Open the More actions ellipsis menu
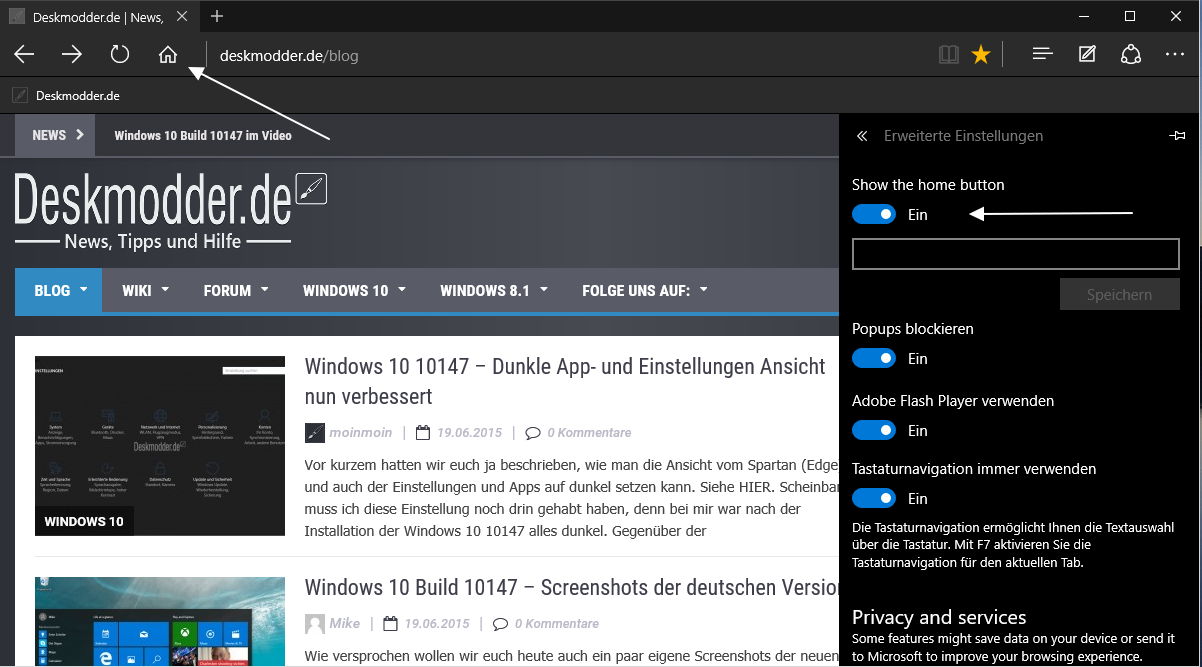This screenshot has width=1202, height=667. pos(1175,55)
